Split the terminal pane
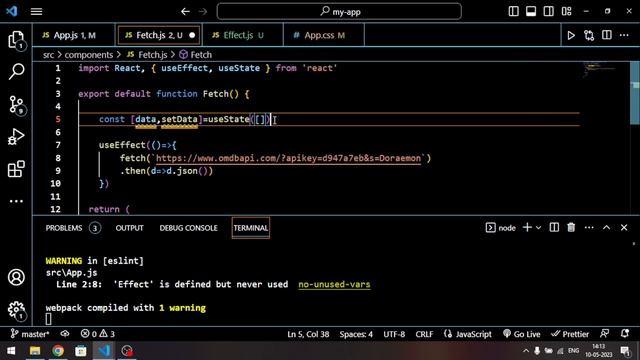 point(554,227)
